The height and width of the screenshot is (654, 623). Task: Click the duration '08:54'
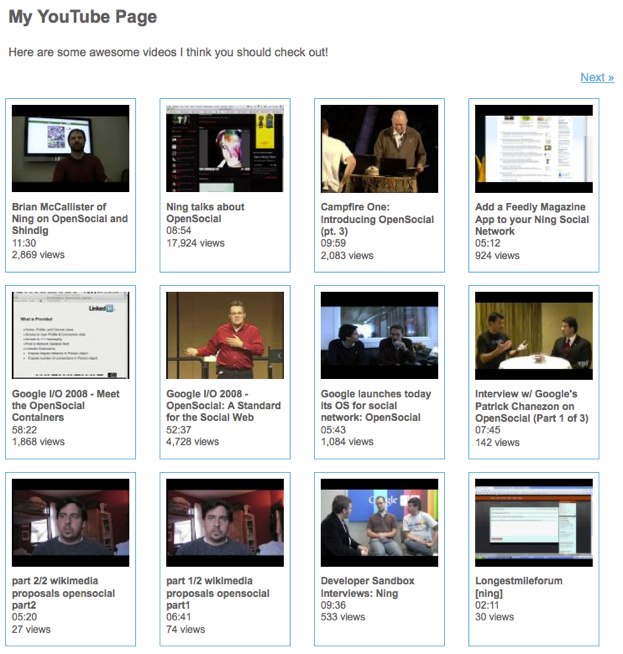coord(178,230)
